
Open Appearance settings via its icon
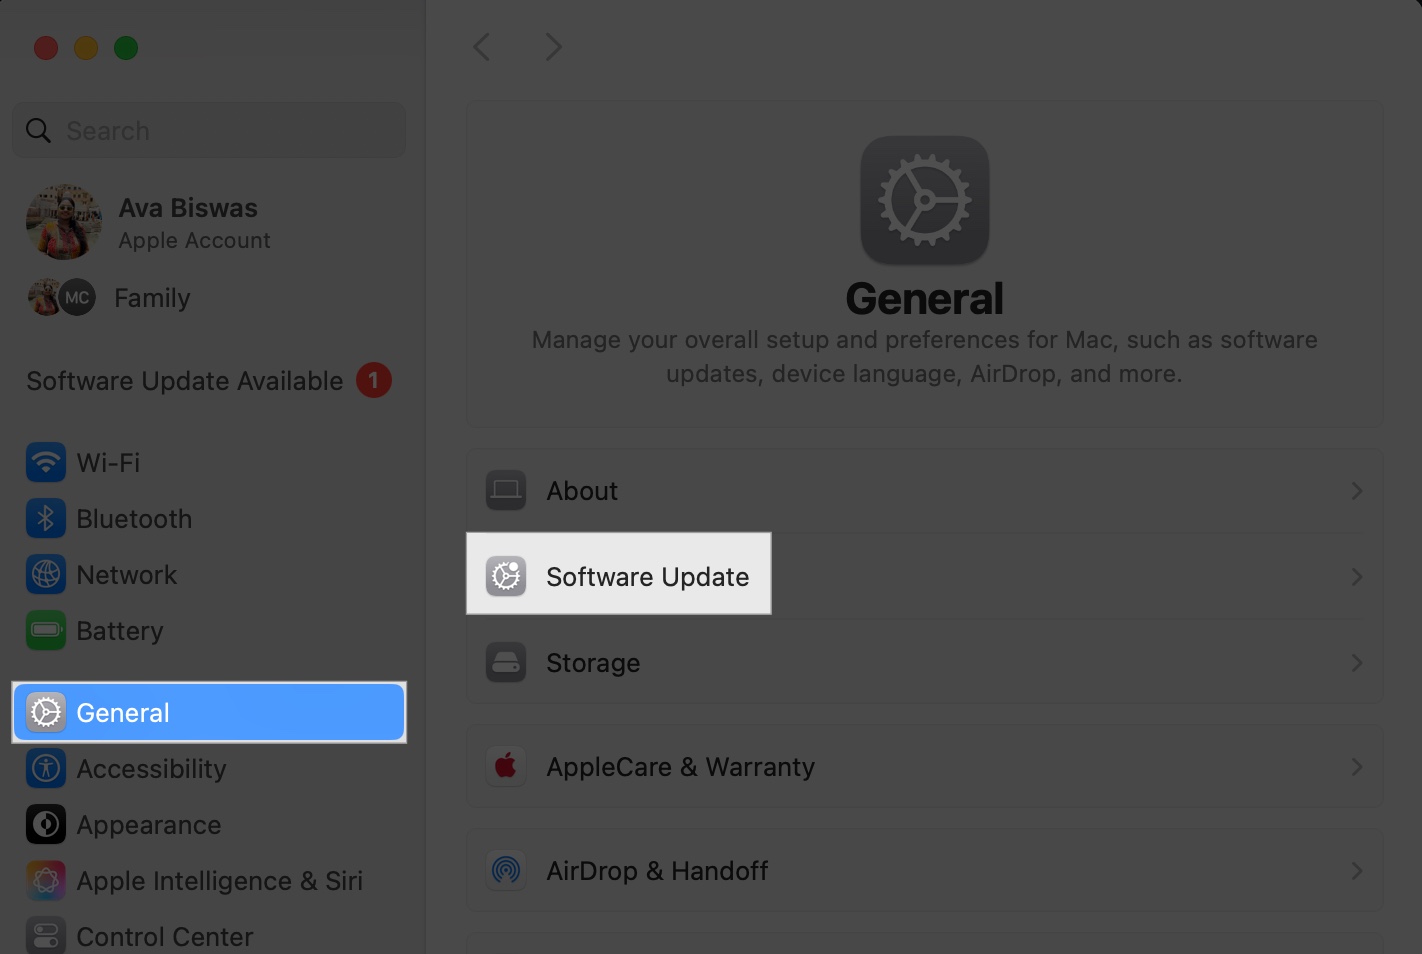(x=46, y=824)
